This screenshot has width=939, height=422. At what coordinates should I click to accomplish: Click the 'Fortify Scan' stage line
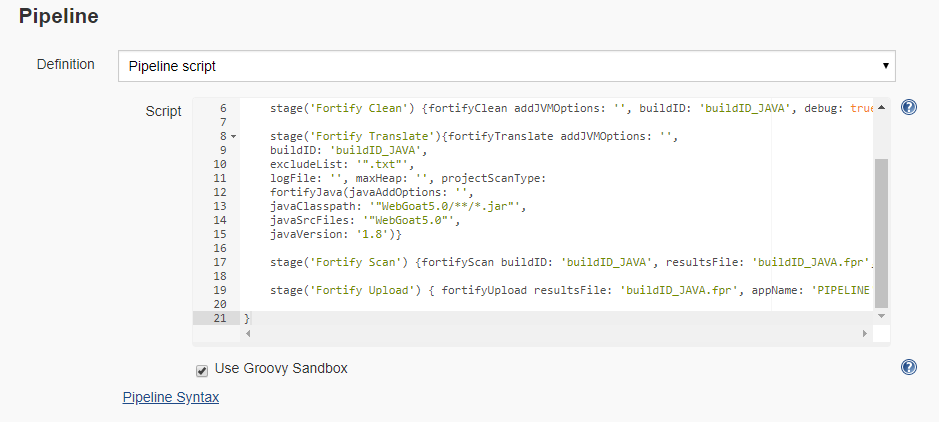point(571,262)
